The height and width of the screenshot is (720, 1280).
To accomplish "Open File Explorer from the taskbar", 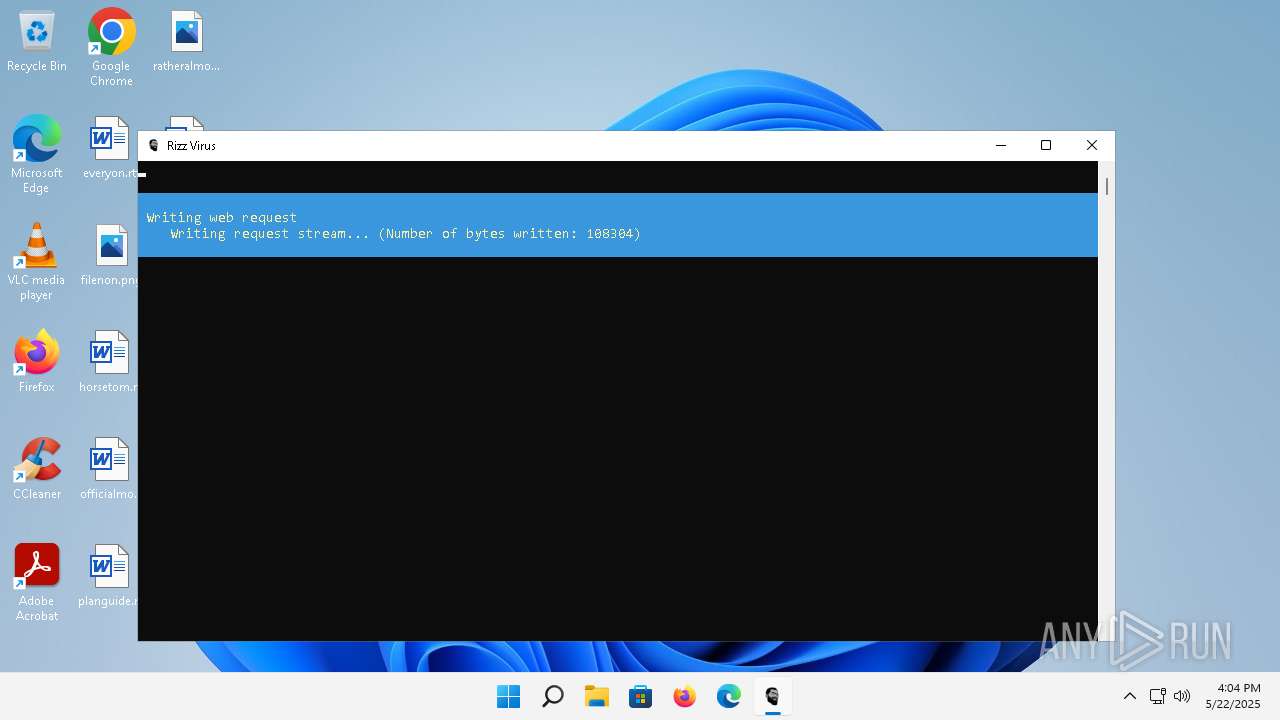I will (597, 696).
